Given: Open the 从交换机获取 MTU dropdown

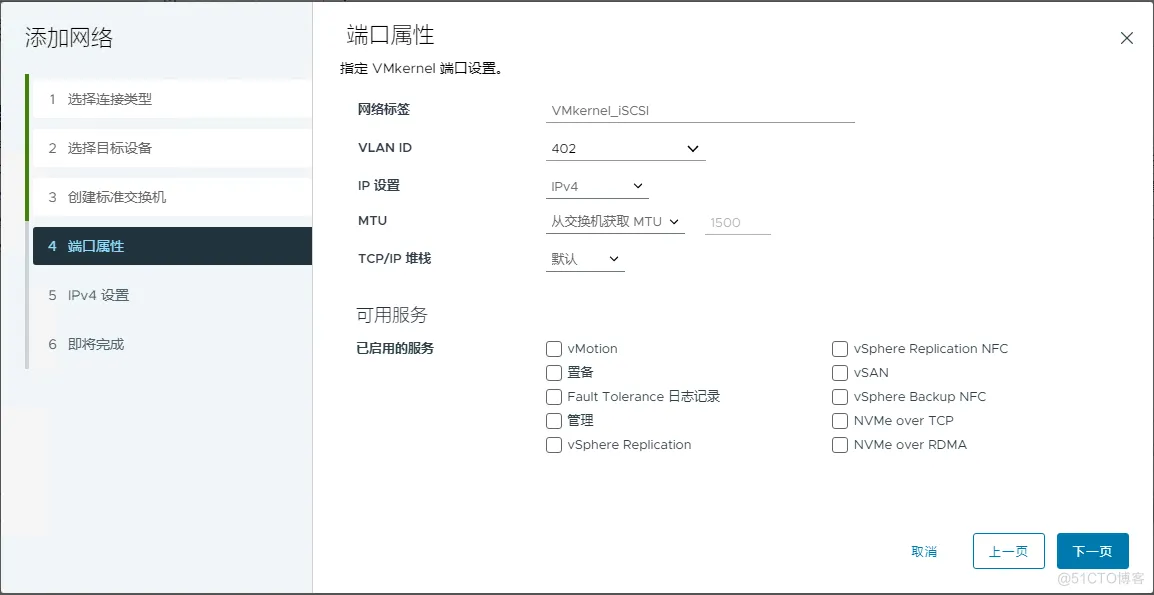Looking at the screenshot, I should (x=615, y=222).
